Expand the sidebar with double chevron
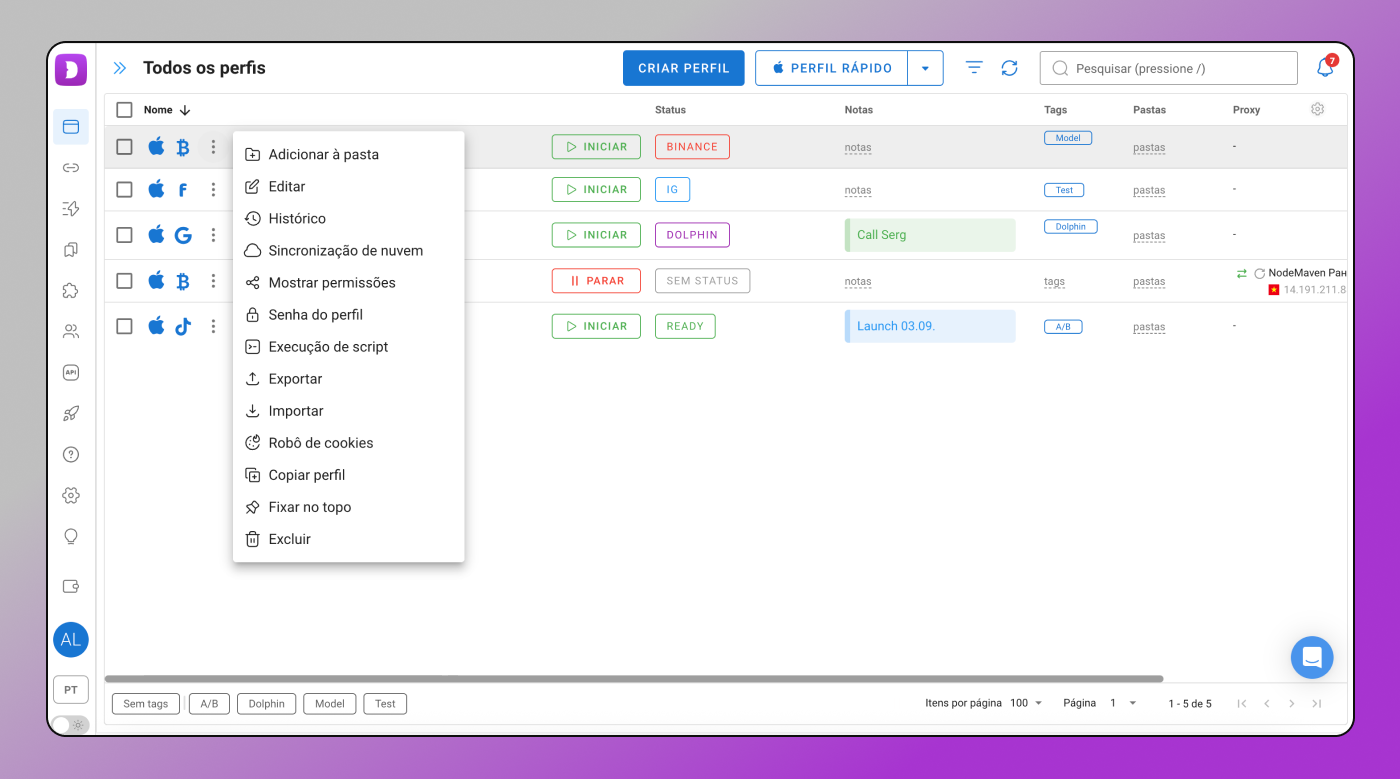Viewport: 1400px width, 779px height. pyautogui.click(x=120, y=68)
